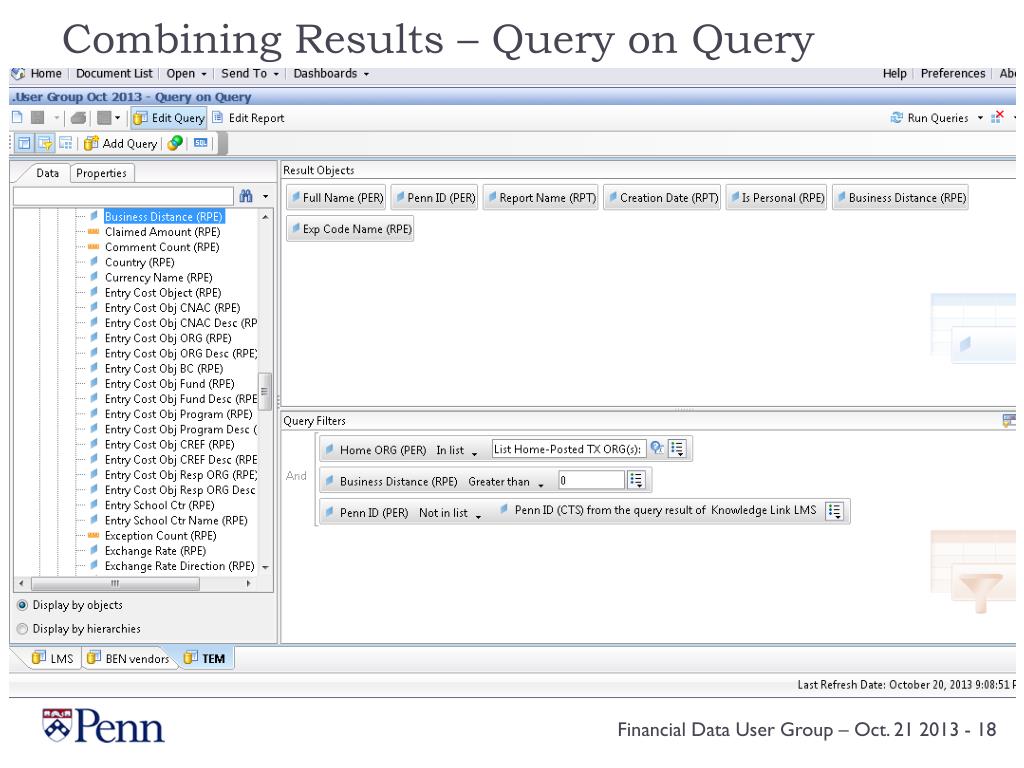Click the combined queries icon beside Add Query
Screen dimensions: 1024x768
176,144
